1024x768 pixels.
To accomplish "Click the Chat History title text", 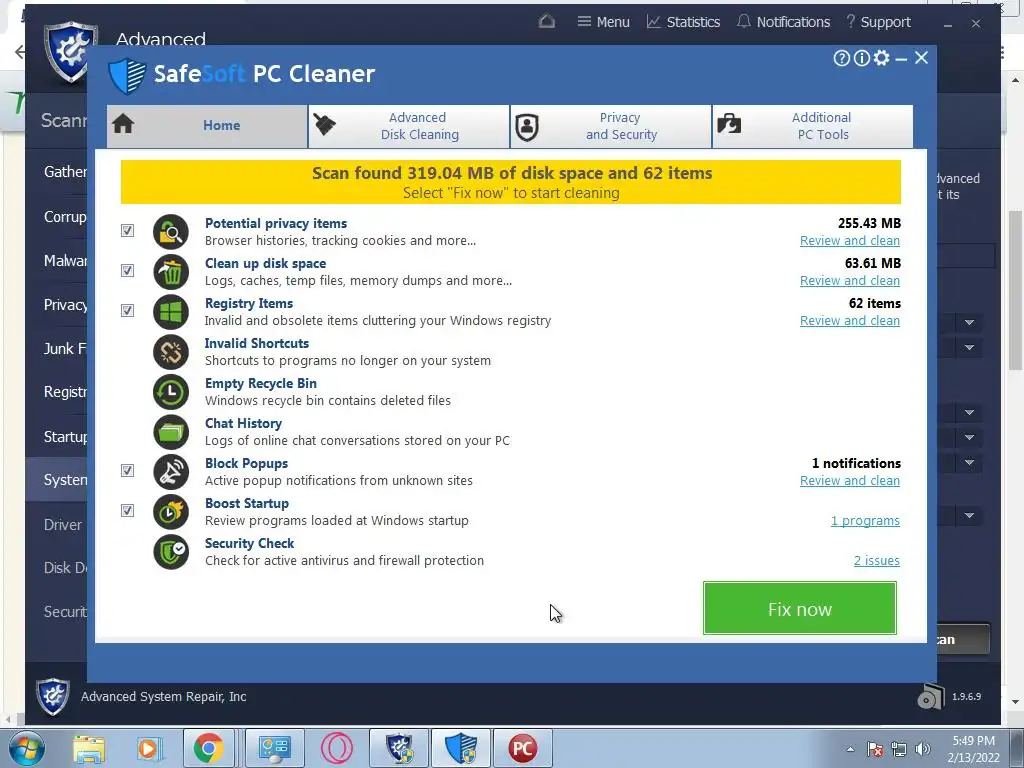I will tap(243, 423).
